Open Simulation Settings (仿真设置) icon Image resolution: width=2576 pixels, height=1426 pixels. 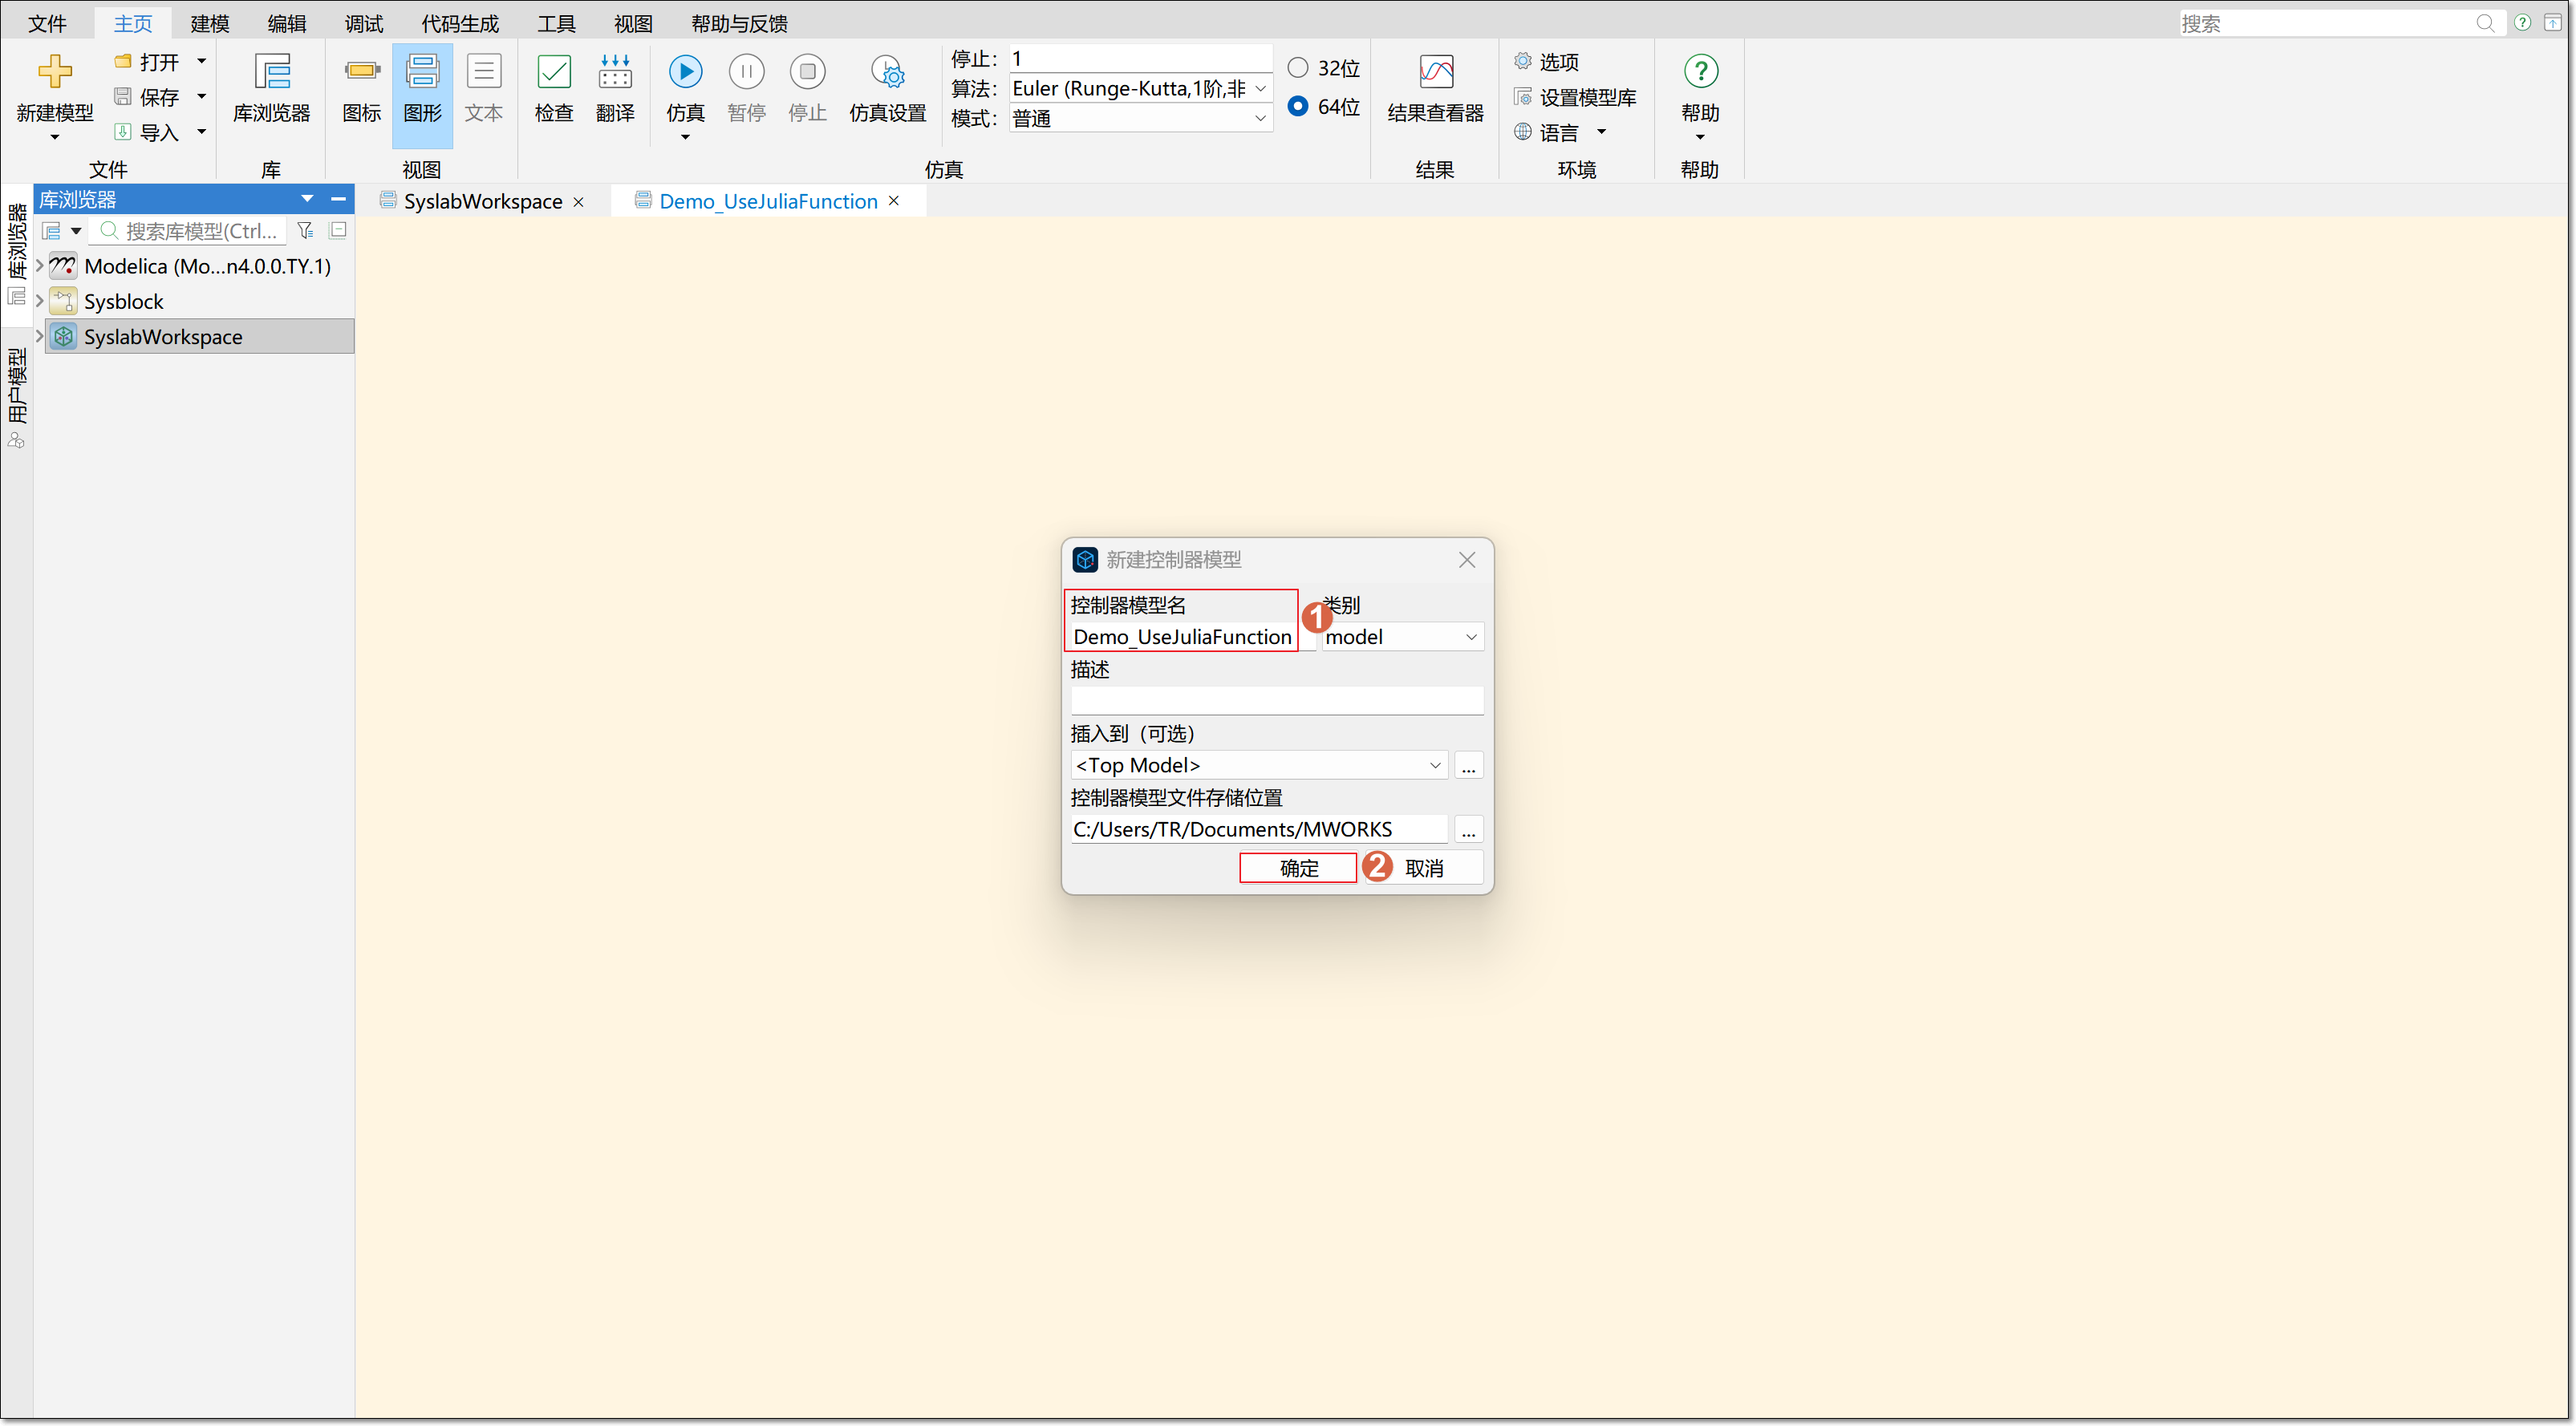coord(887,72)
